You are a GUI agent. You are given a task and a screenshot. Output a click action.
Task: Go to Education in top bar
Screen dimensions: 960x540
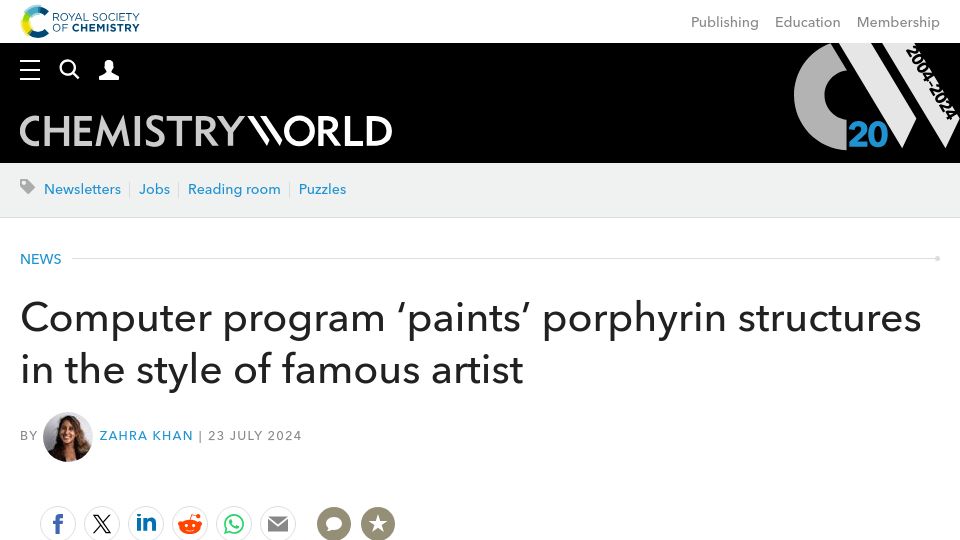tap(808, 22)
